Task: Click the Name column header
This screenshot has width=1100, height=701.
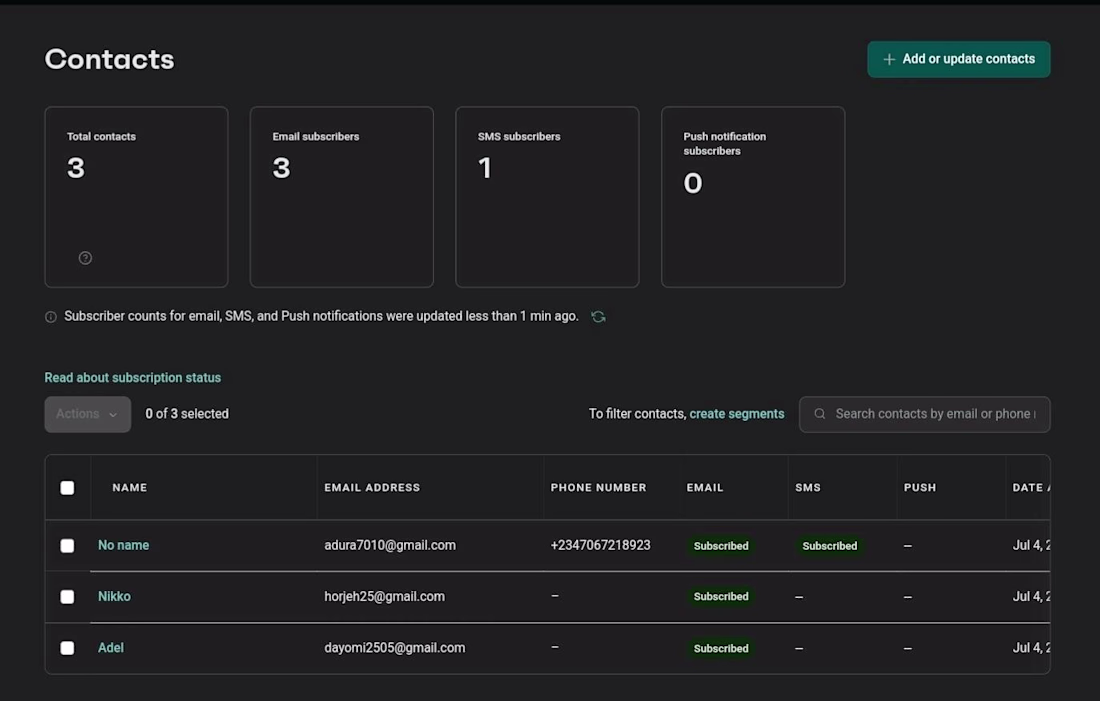Action: [x=130, y=488]
